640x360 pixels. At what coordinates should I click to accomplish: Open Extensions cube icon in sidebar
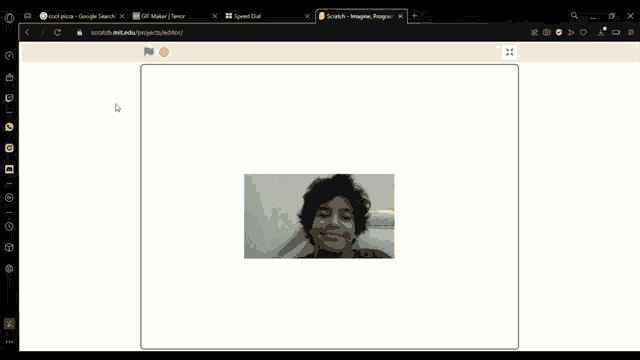[x=9, y=247]
